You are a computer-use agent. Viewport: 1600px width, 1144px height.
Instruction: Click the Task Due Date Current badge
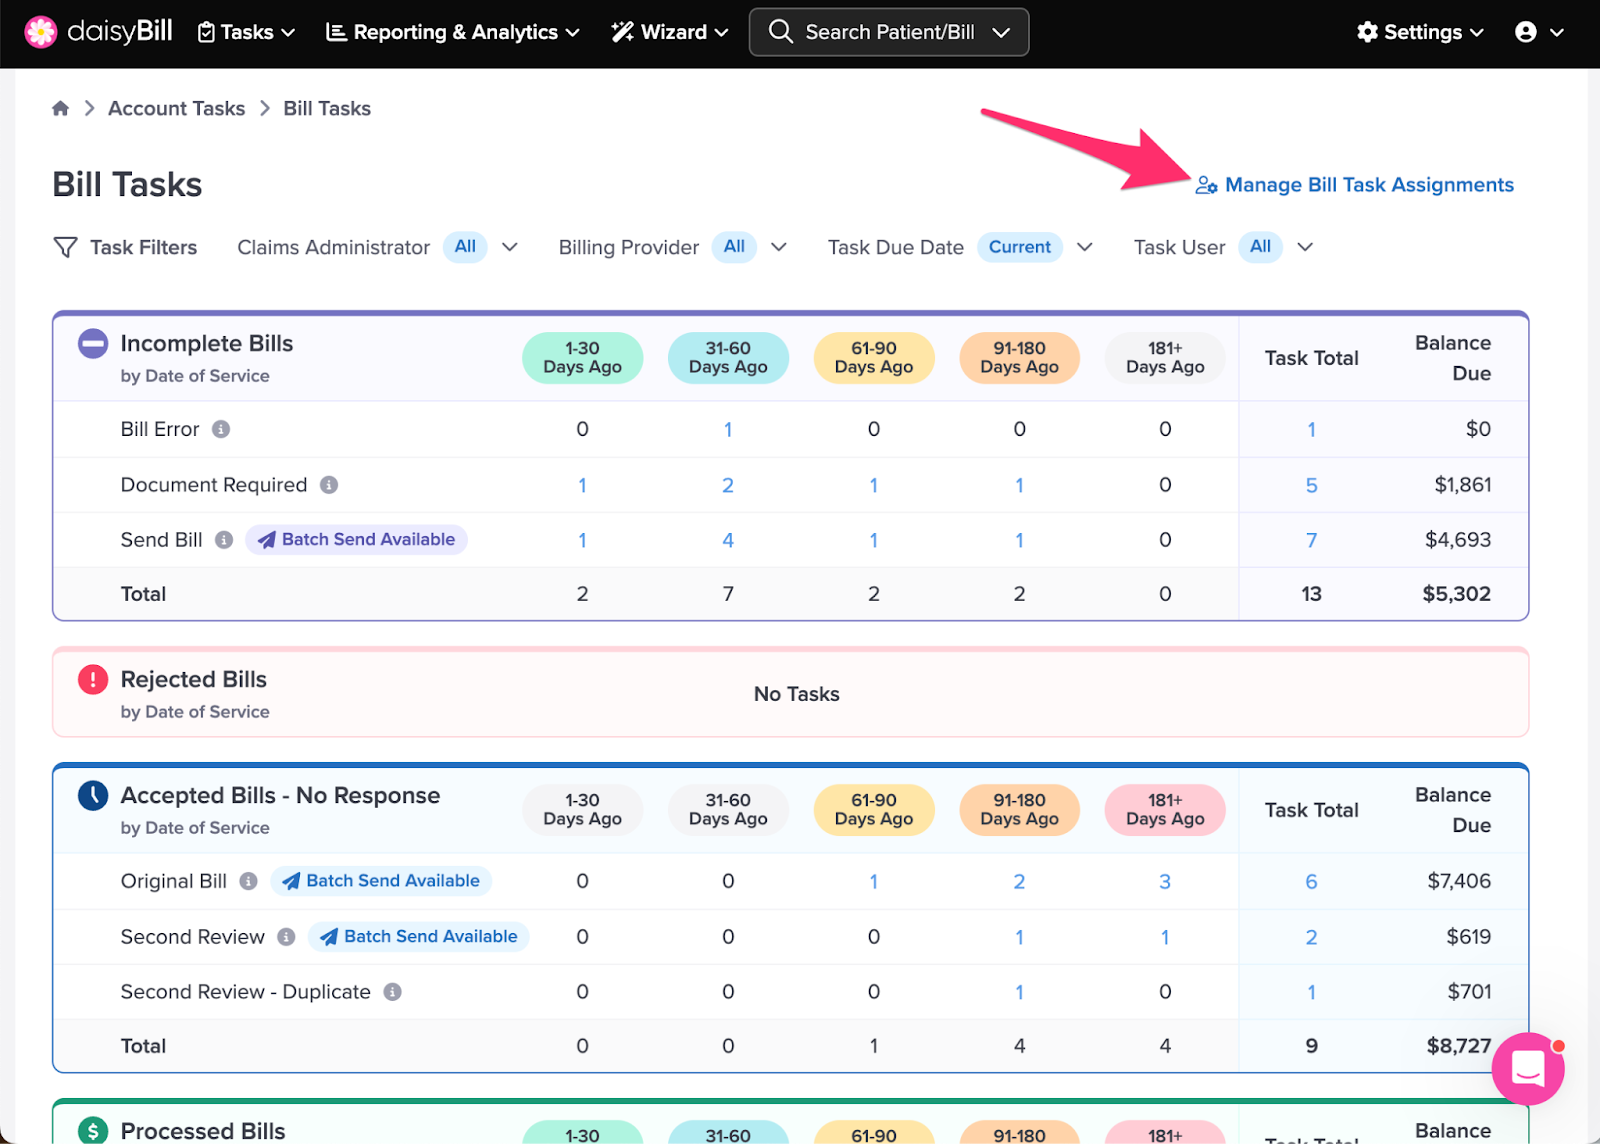click(x=1020, y=247)
